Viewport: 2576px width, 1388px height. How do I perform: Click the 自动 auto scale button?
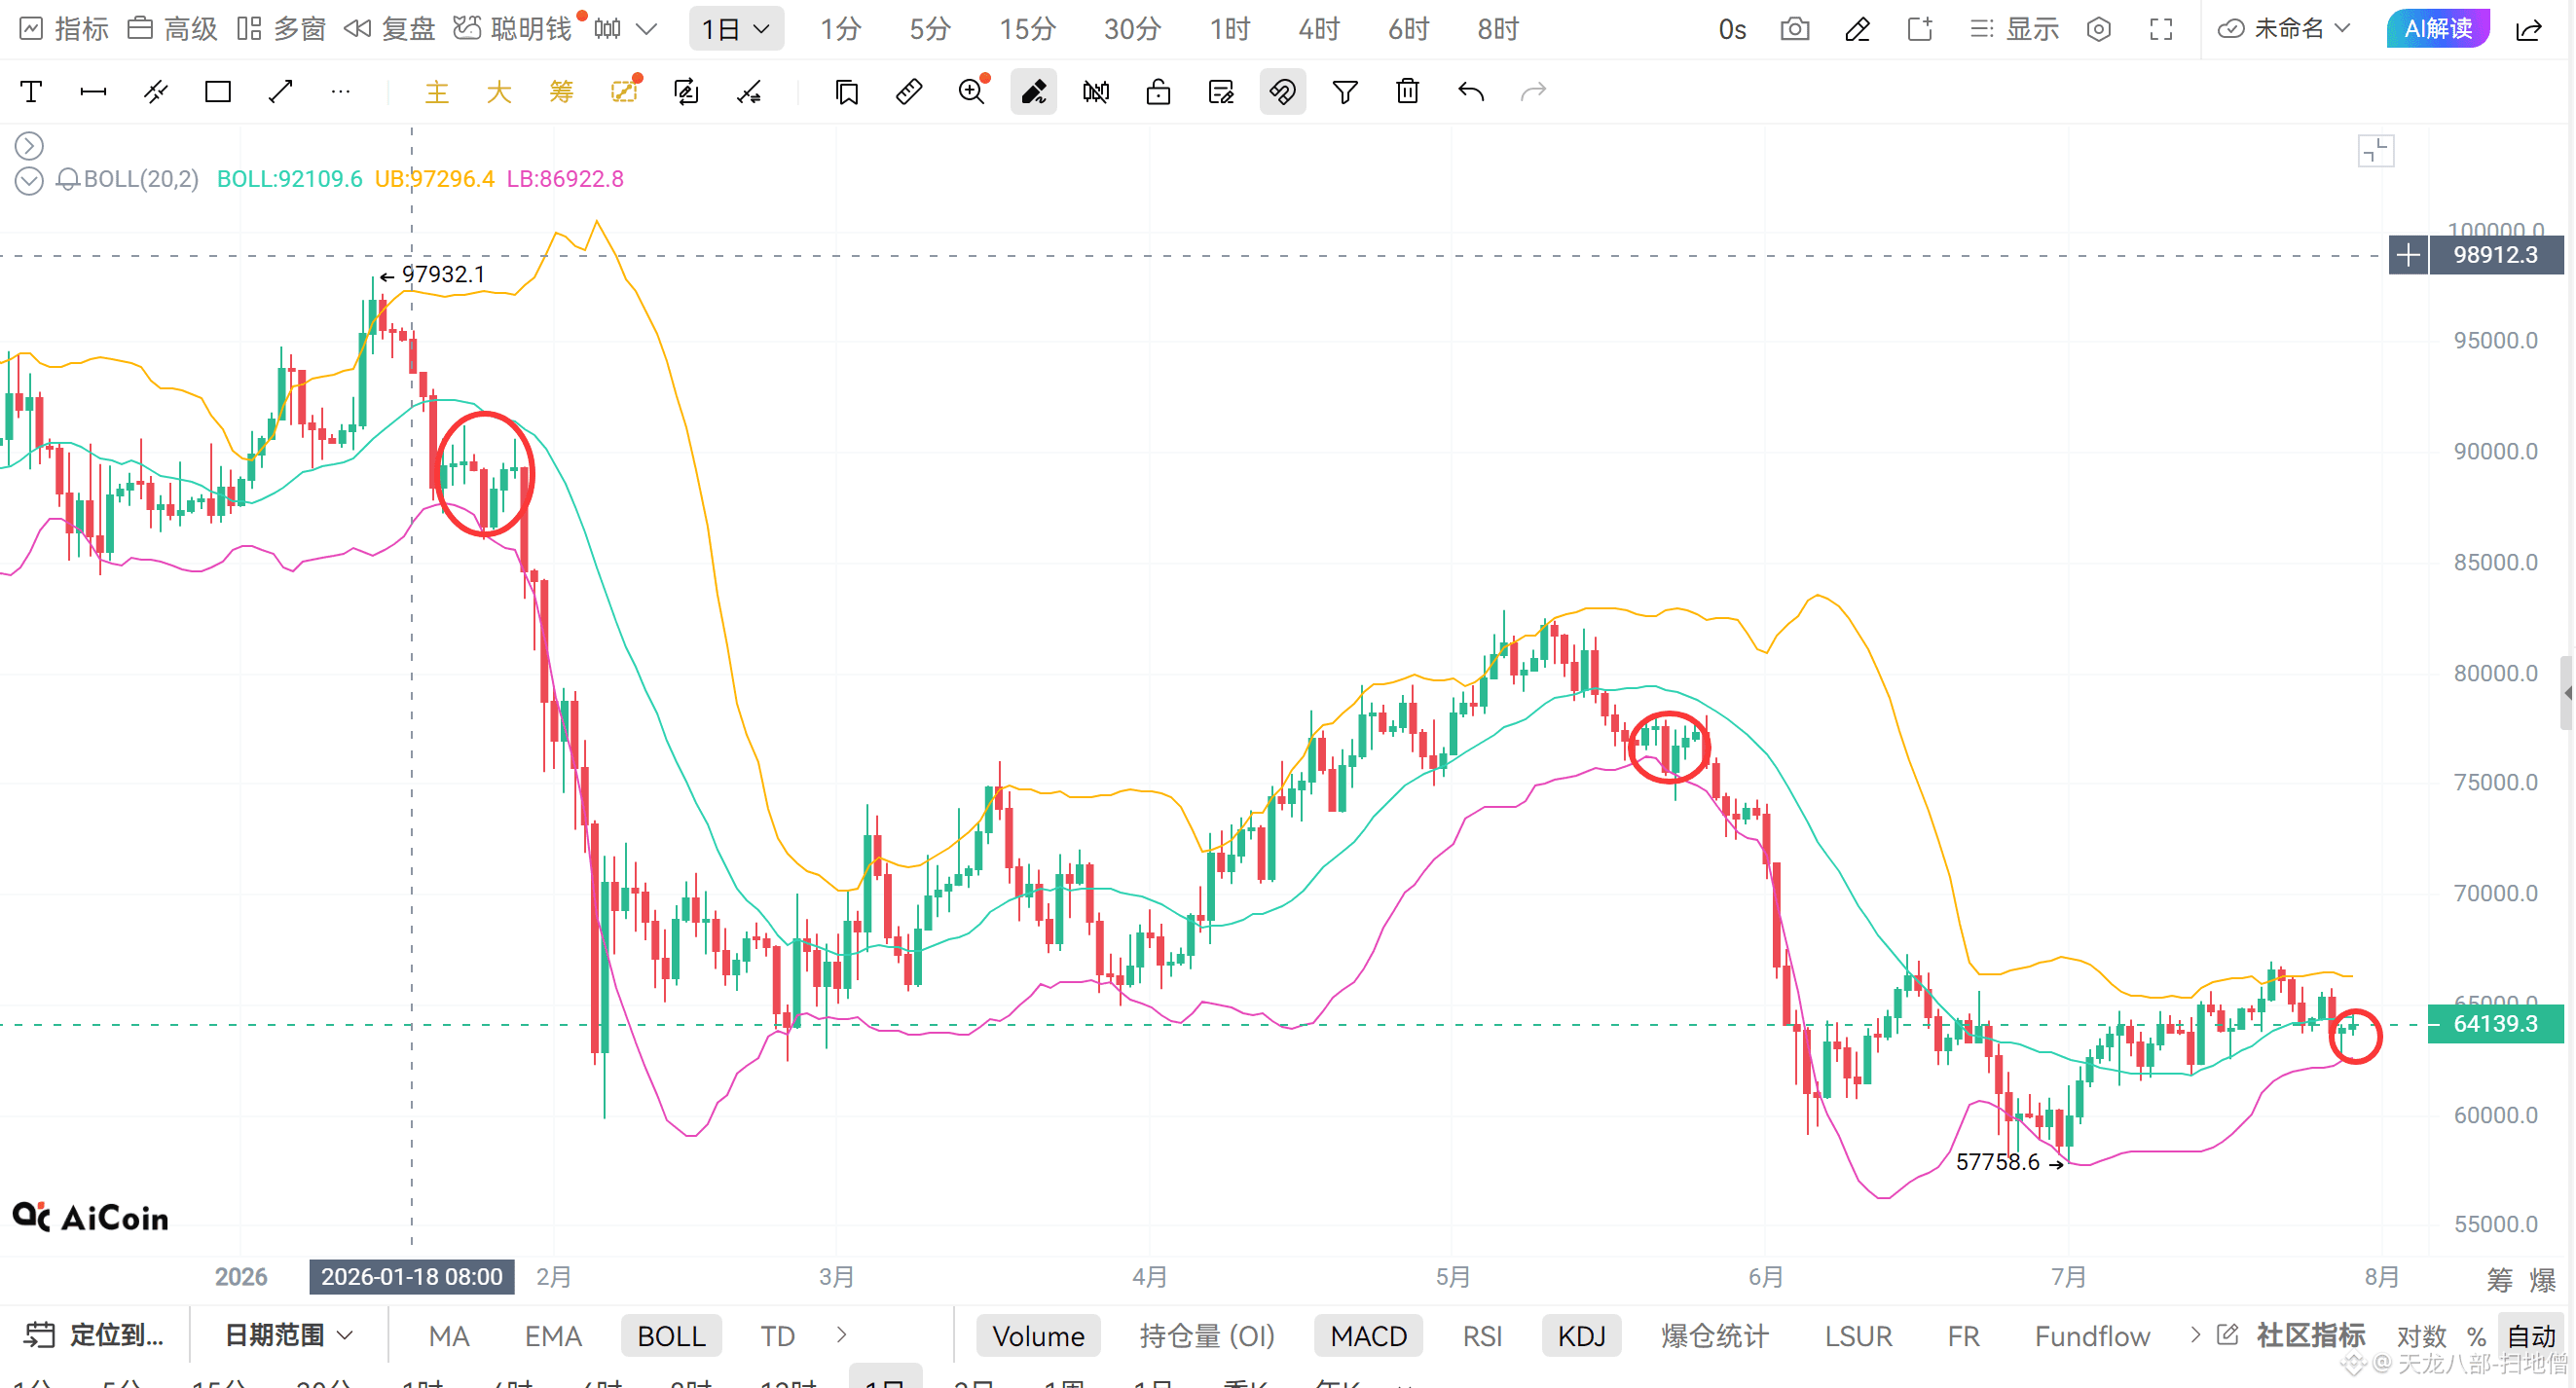pyautogui.click(x=2532, y=1336)
